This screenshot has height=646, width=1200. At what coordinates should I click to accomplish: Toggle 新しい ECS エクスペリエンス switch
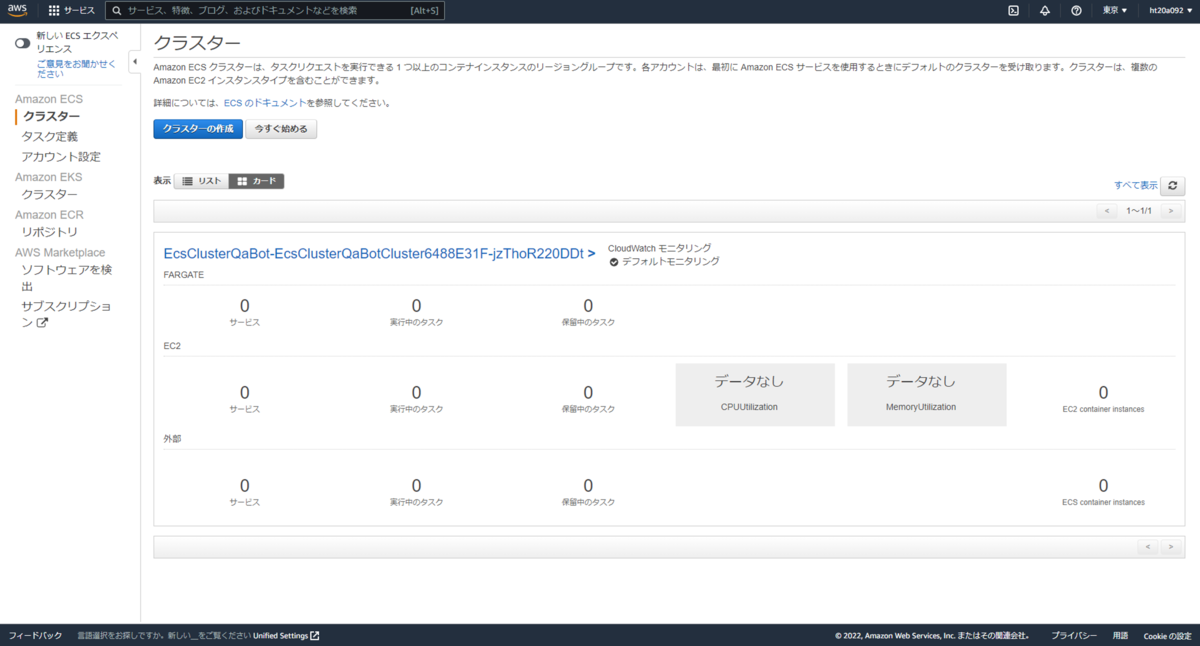[22, 43]
